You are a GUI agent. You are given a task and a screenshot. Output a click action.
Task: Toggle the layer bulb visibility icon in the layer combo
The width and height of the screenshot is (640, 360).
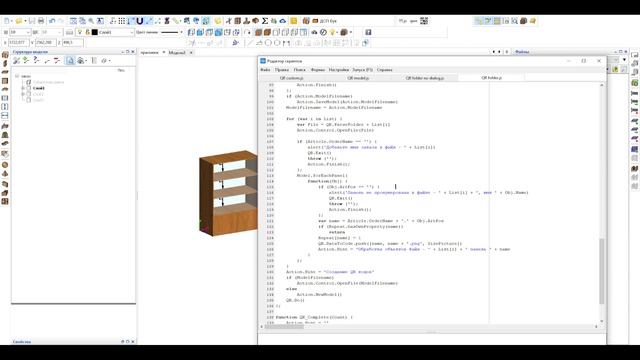pos(80,32)
